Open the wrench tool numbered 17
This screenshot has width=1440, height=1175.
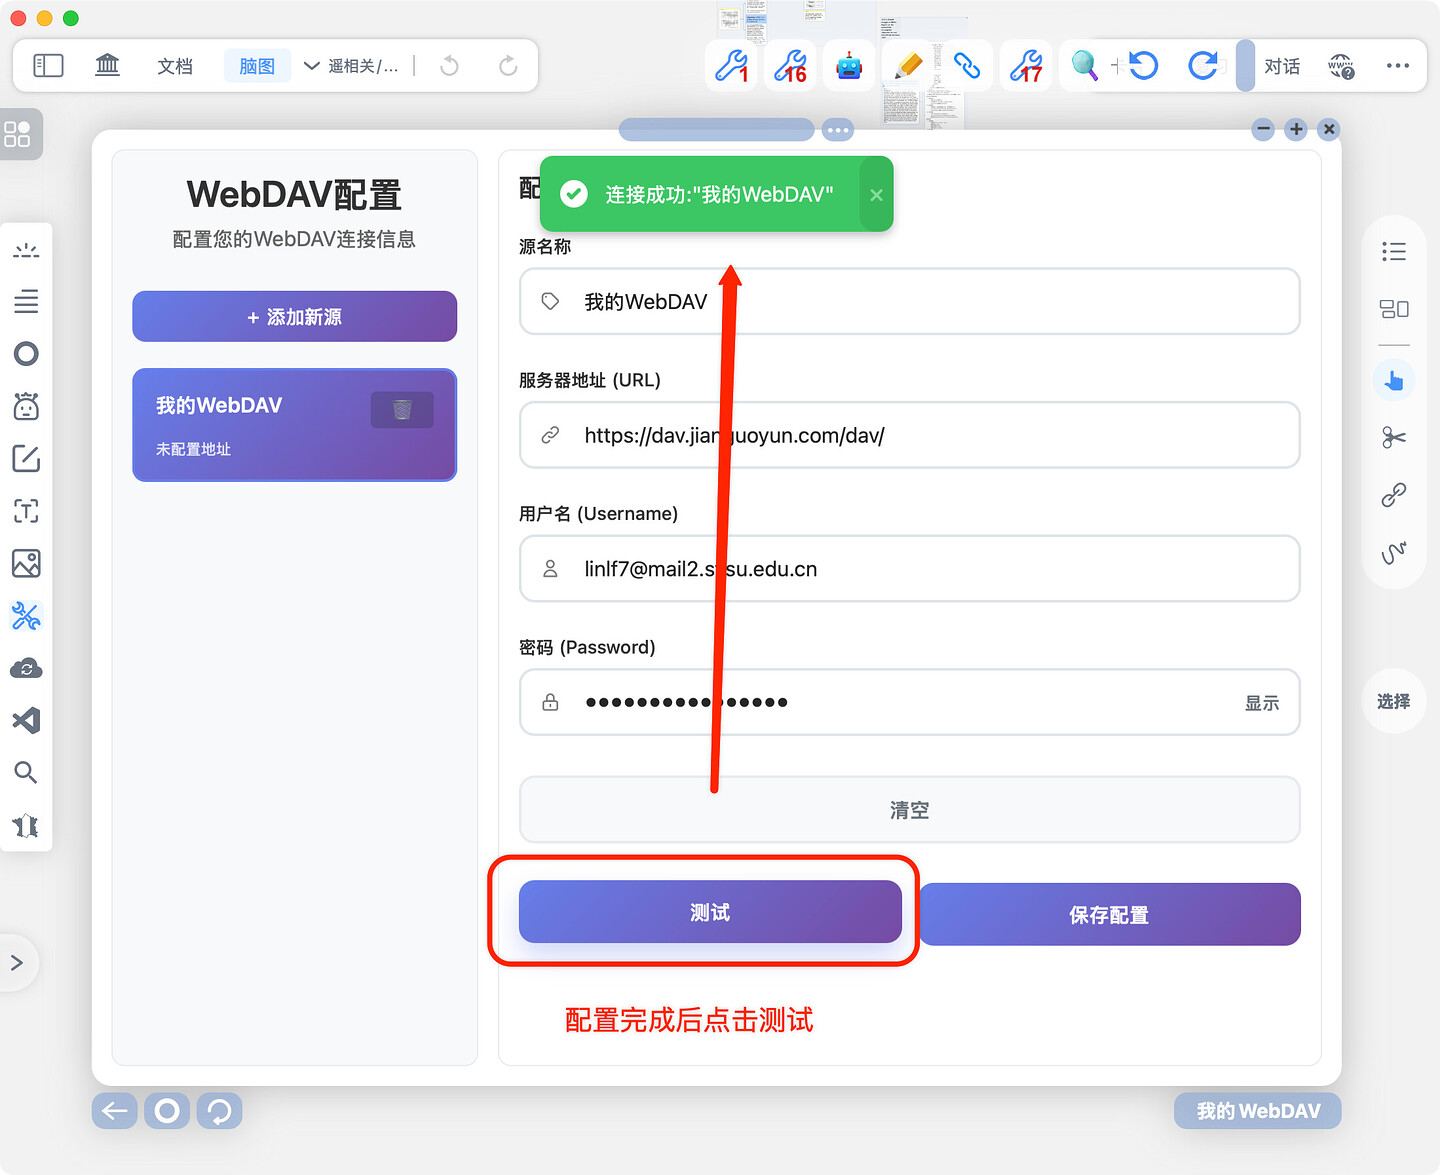[x=1026, y=66]
